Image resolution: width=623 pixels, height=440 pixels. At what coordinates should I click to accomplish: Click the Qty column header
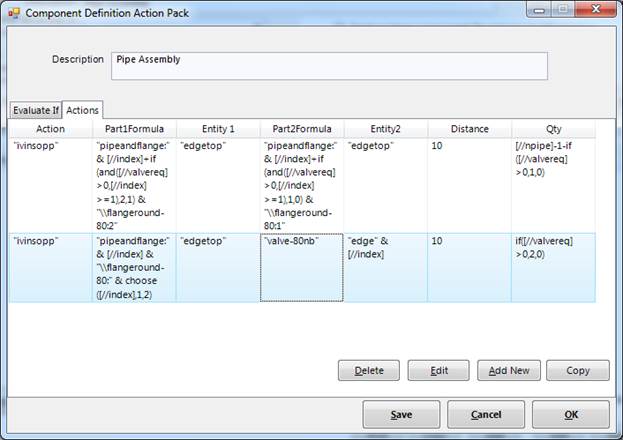point(553,129)
